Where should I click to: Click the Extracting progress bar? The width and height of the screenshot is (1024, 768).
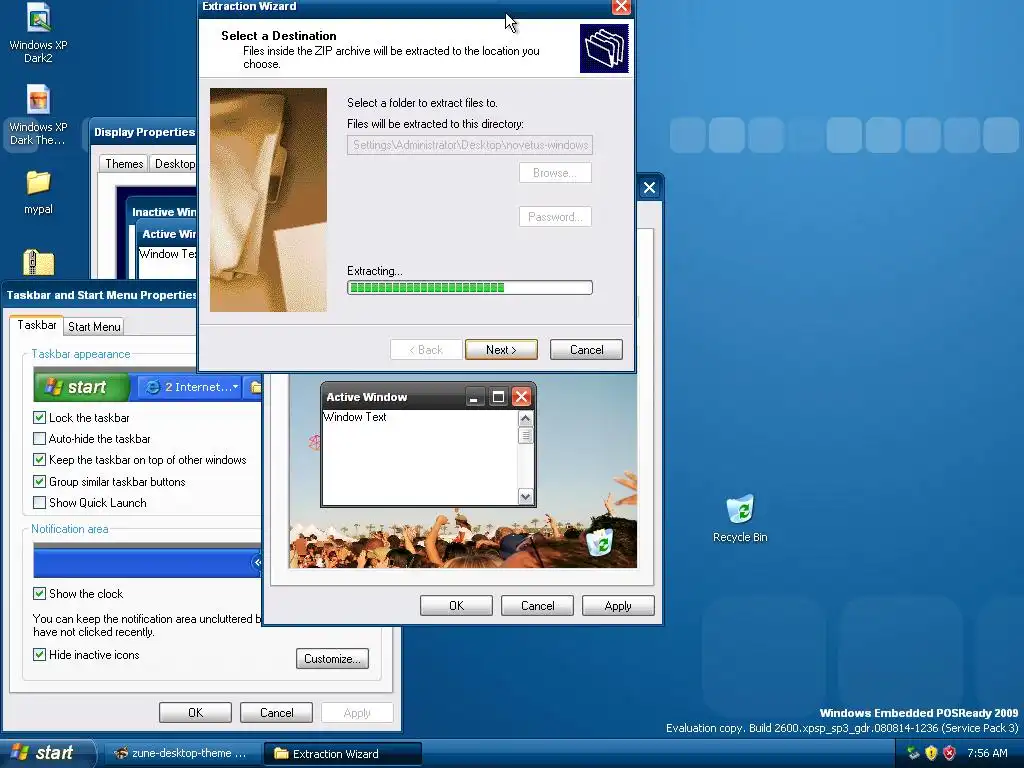pos(470,287)
